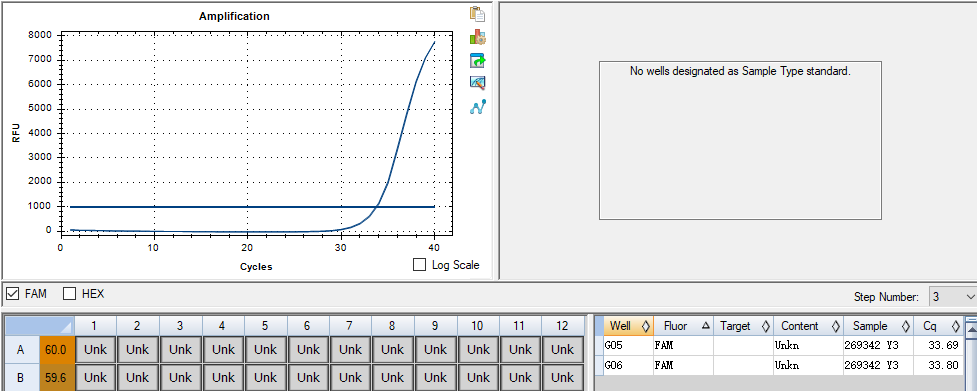Image resolution: width=977 pixels, height=391 pixels.
Task: Click the empty standard curve panel
Action: tap(740, 140)
